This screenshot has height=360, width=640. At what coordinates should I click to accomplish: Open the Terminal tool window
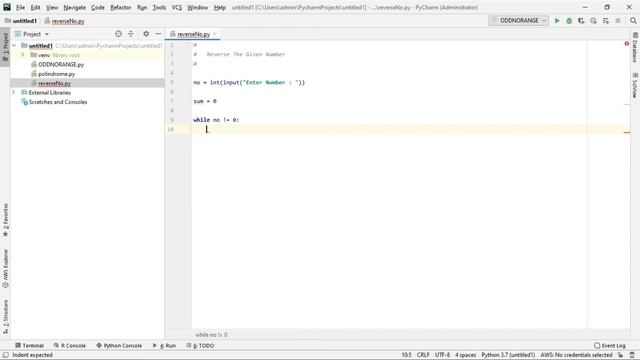(x=29, y=345)
